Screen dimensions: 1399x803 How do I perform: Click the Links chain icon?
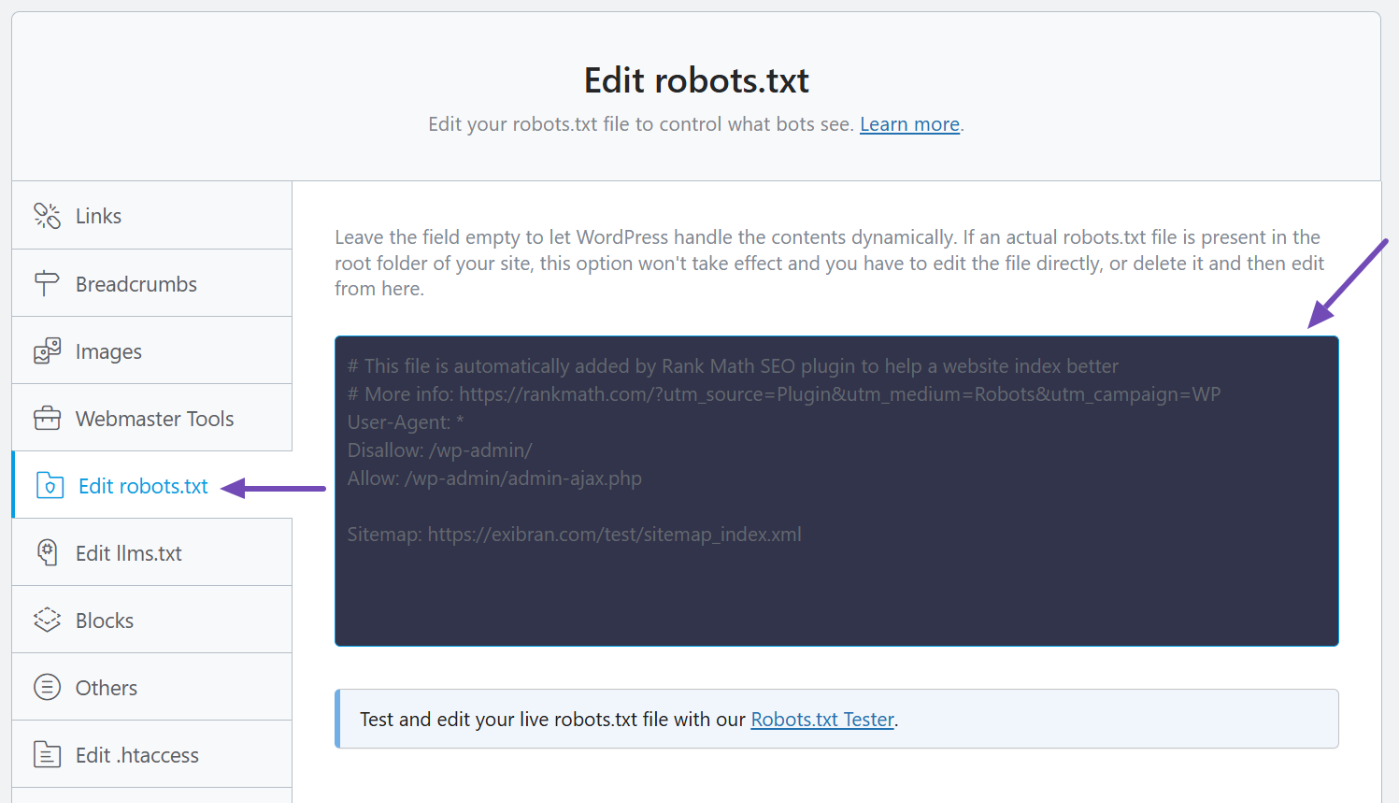coord(47,216)
